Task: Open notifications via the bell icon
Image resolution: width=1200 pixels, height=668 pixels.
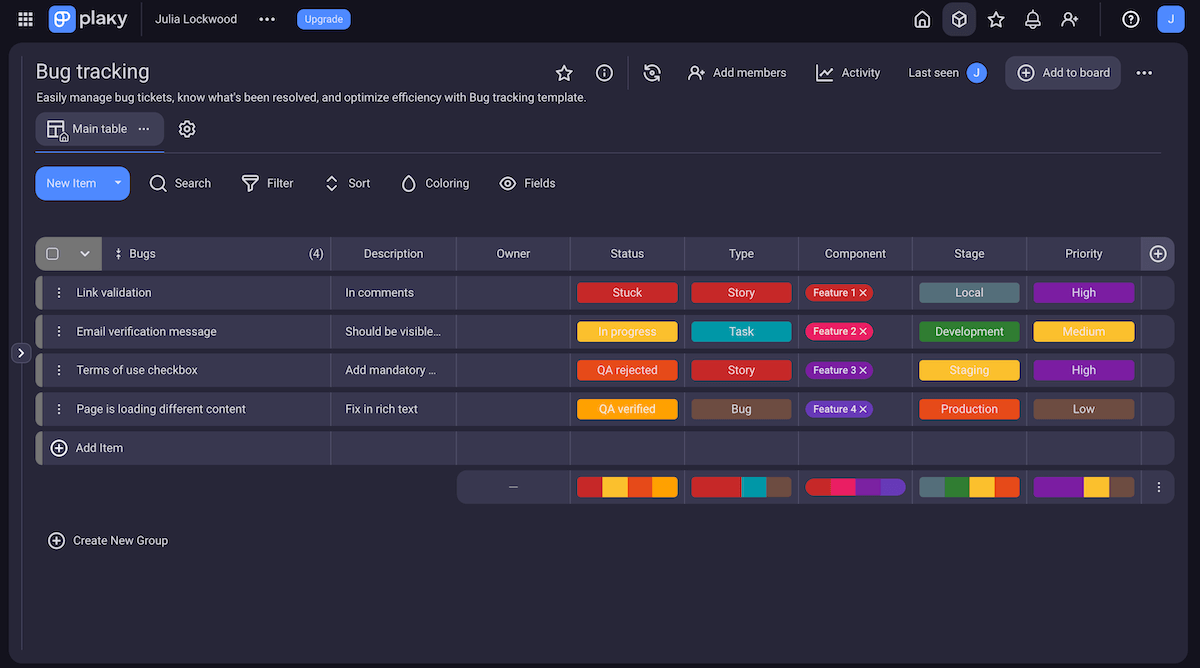Action: (1033, 19)
